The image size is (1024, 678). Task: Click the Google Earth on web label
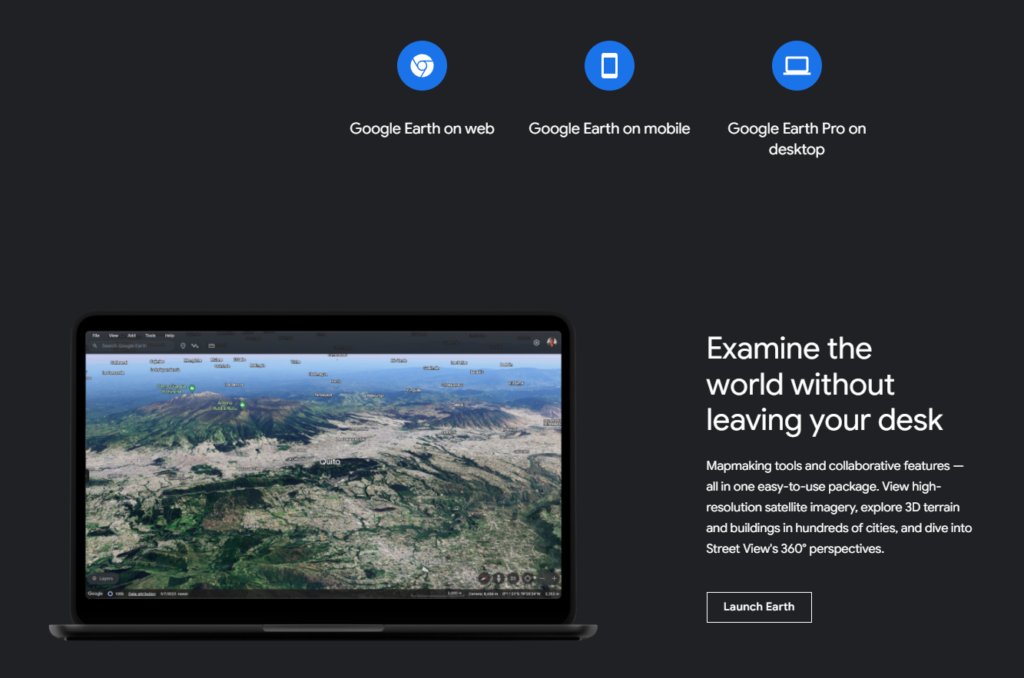pyautogui.click(x=421, y=128)
